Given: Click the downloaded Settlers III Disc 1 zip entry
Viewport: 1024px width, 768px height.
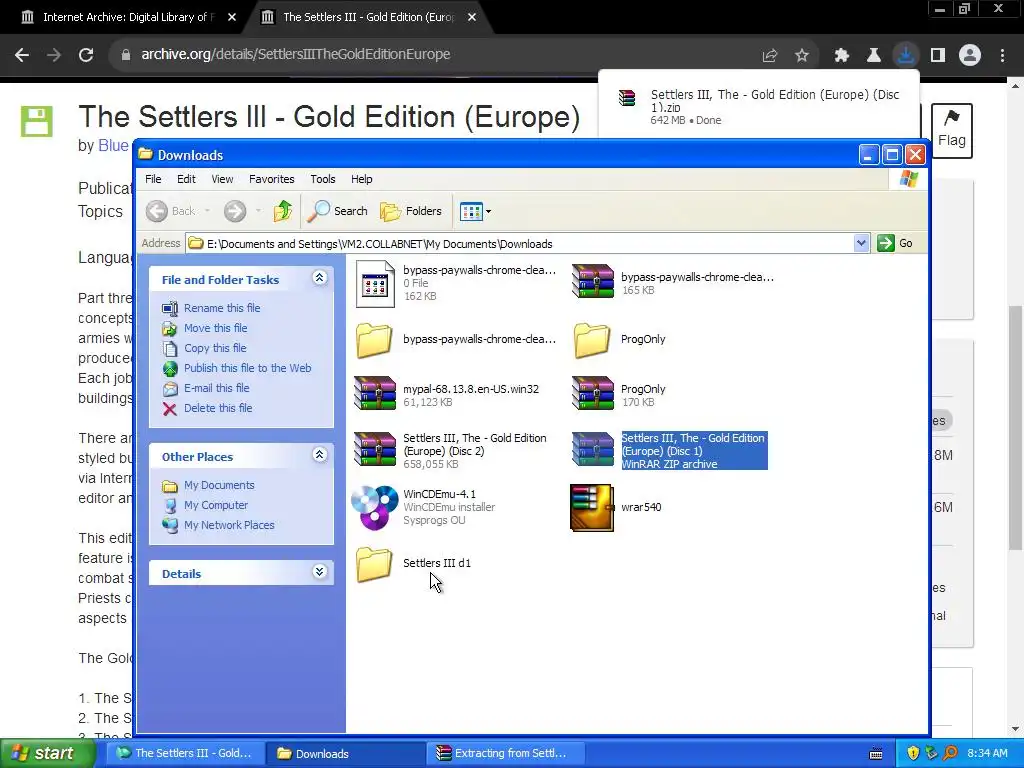Looking at the screenshot, I should coord(759,106).
